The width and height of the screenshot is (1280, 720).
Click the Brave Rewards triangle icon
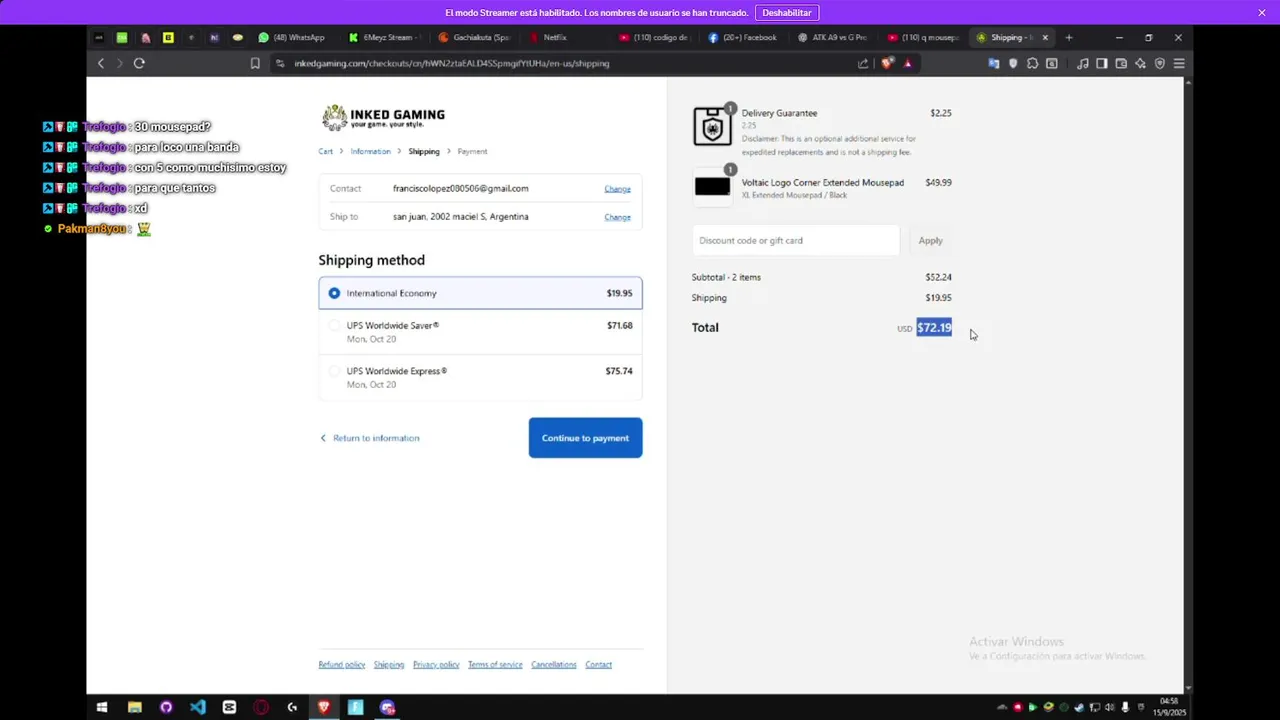point(908,63)
